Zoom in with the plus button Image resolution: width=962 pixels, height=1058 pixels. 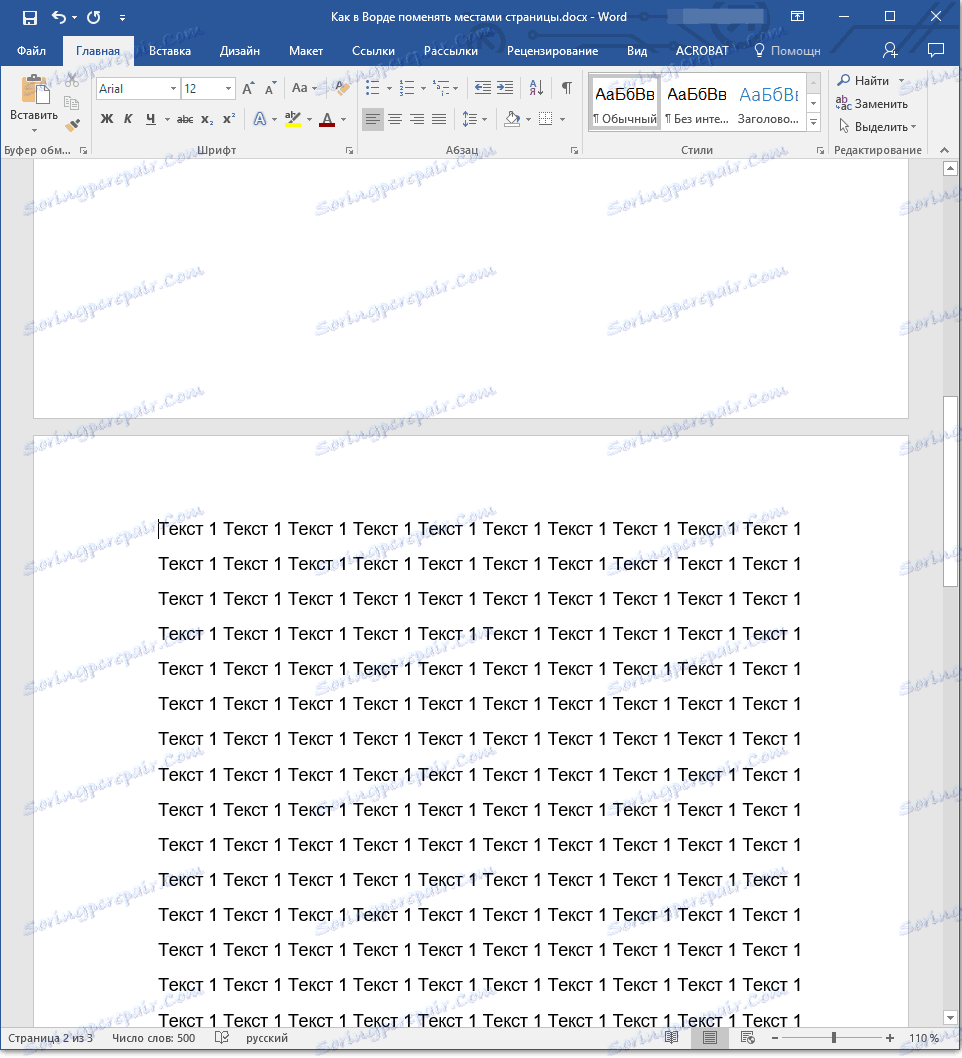click(890, 1038)
